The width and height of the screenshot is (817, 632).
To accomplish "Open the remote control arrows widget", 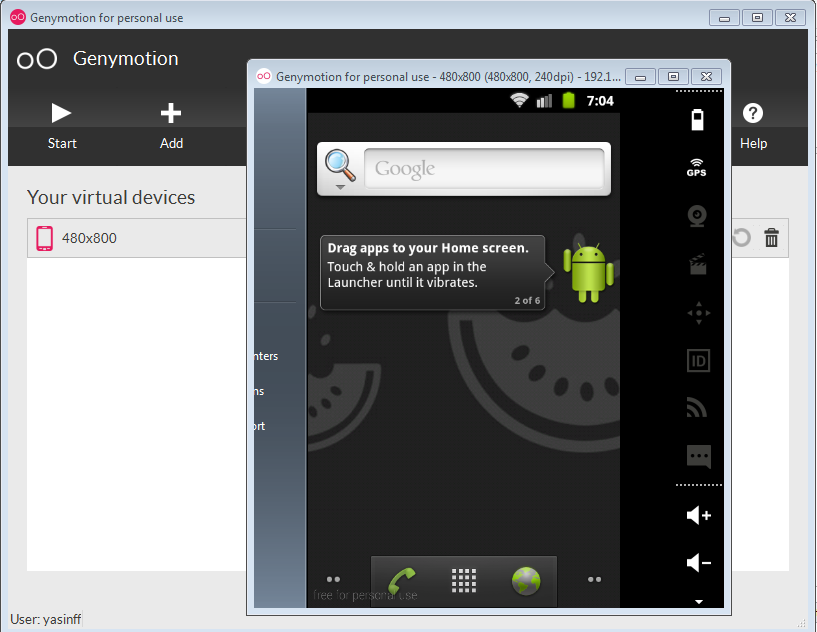I will [x=698, y=313].
